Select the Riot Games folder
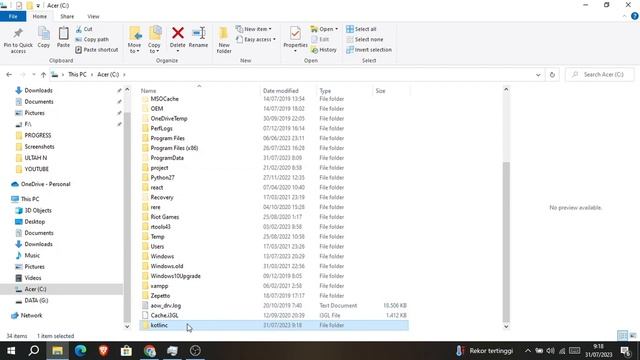Screen dimensions: 640x360 coord(164,217)
